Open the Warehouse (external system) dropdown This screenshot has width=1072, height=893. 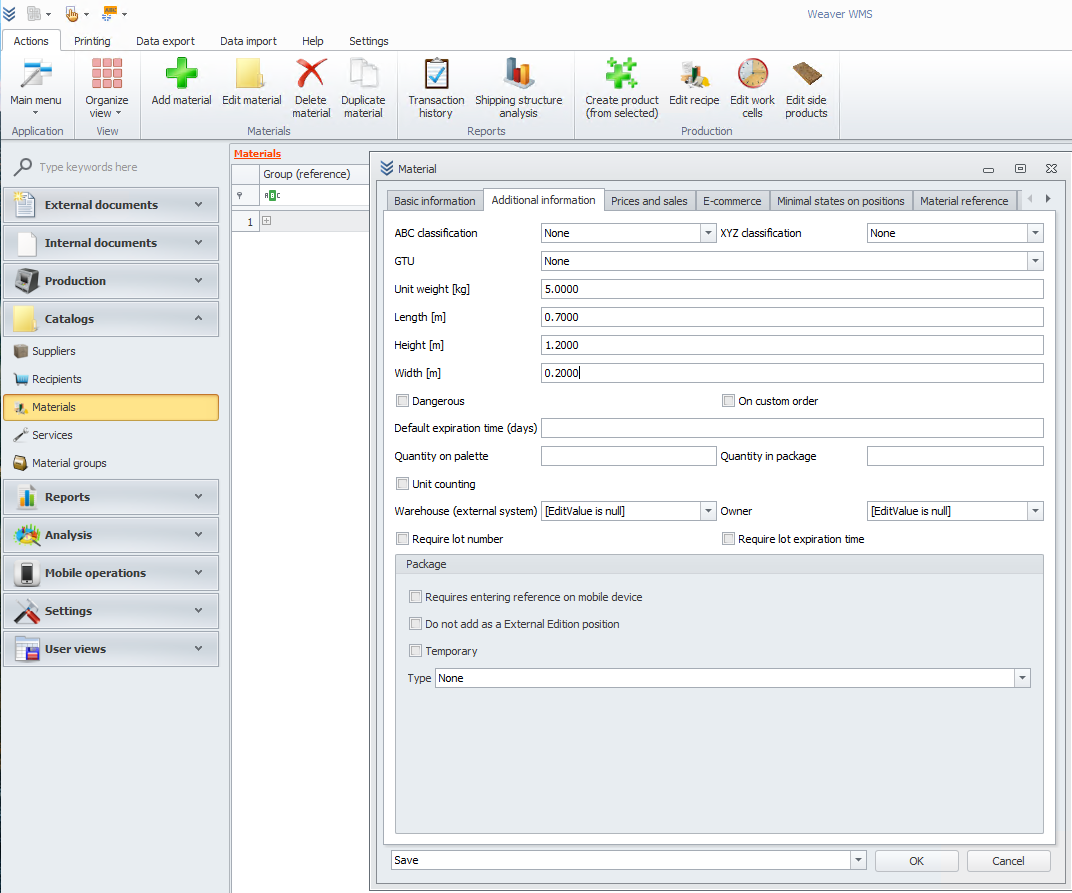click(708, 511)
